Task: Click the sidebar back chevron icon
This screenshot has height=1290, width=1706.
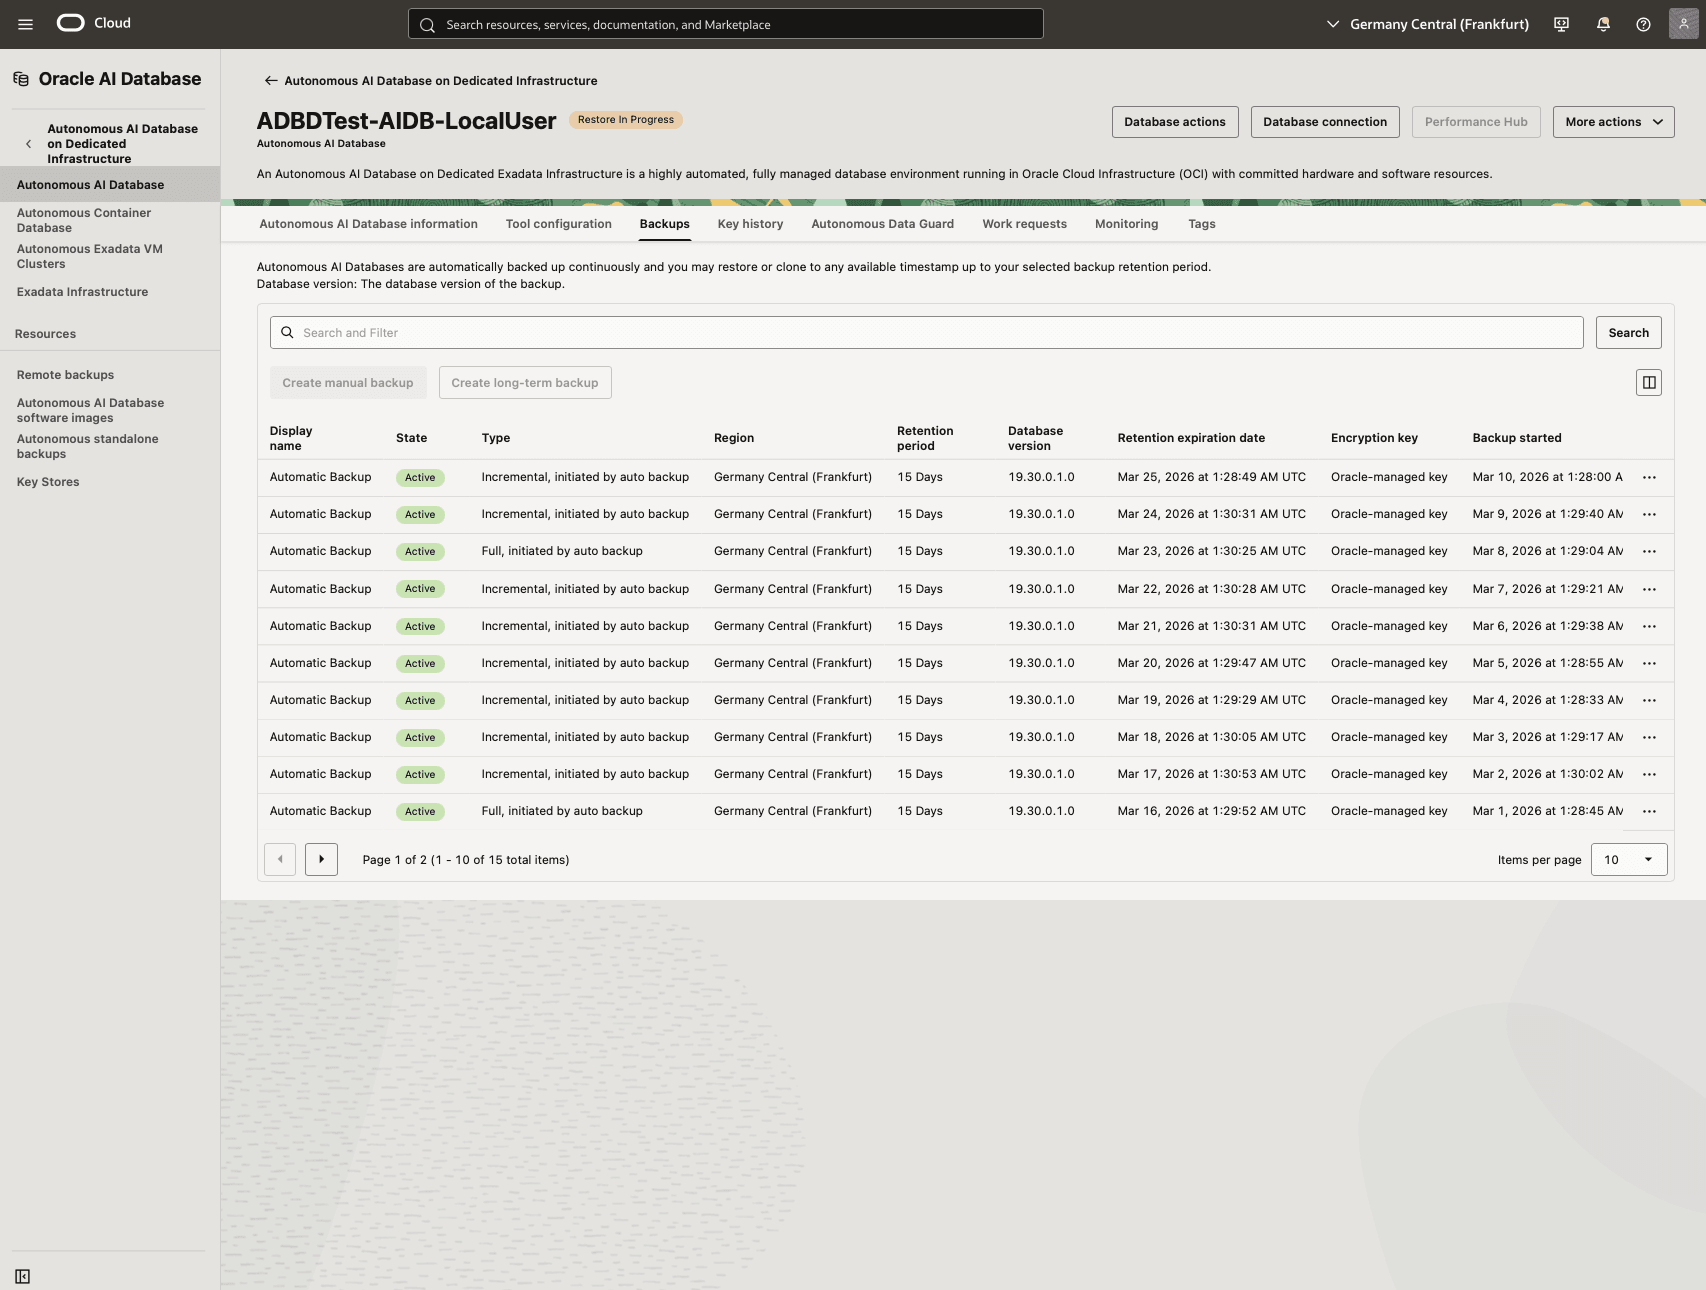Action: click(x=28, y=144)
